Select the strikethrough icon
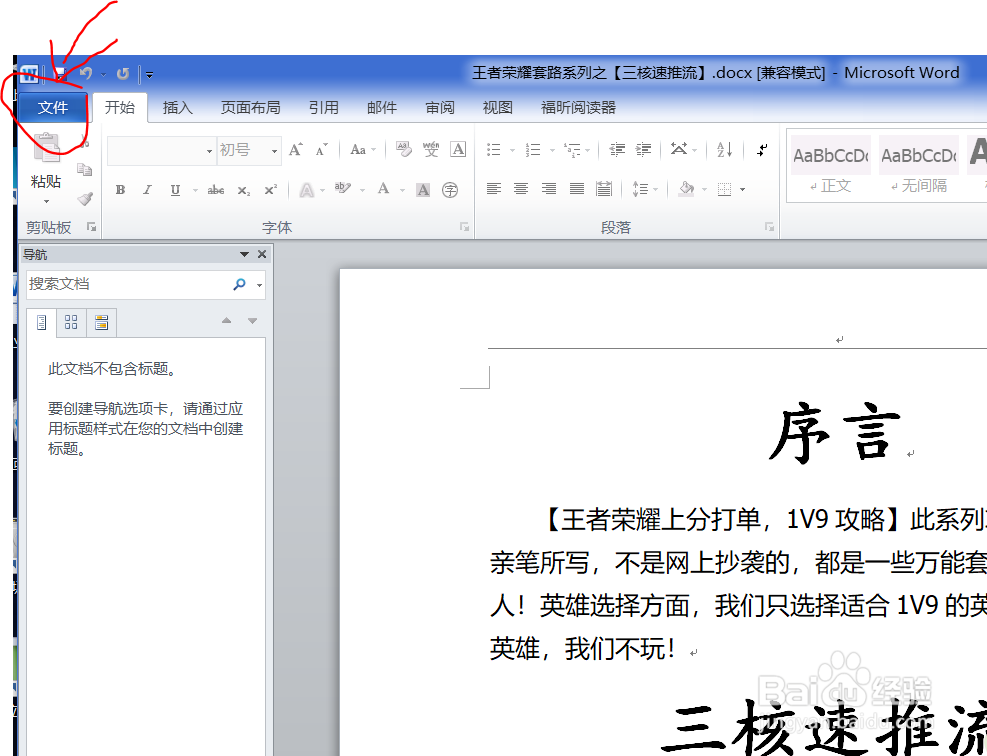 pos(216,190)
